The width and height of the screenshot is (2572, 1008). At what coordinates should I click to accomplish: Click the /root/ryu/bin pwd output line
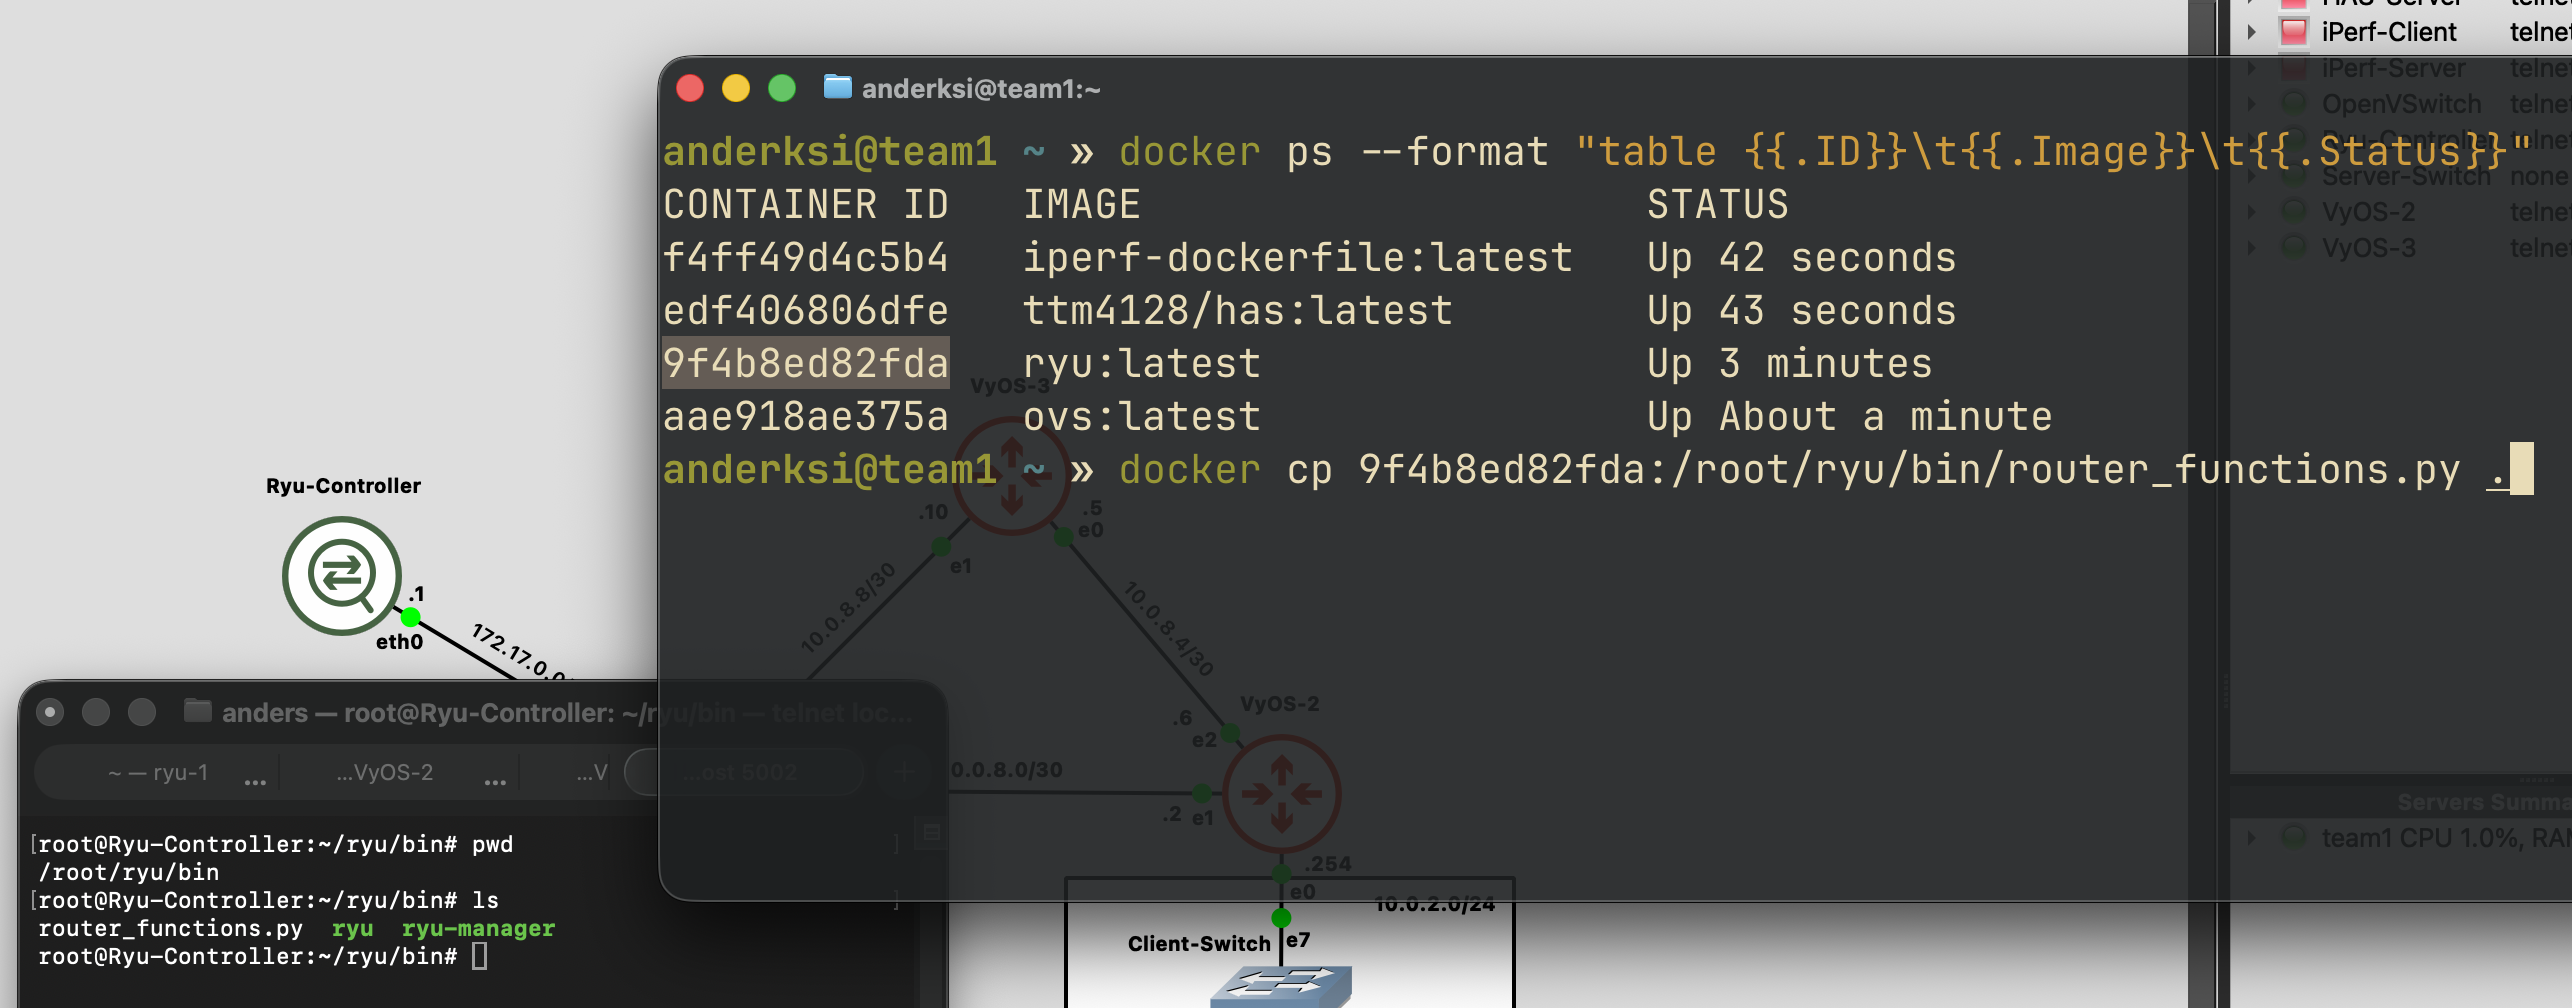coord(128,872)
